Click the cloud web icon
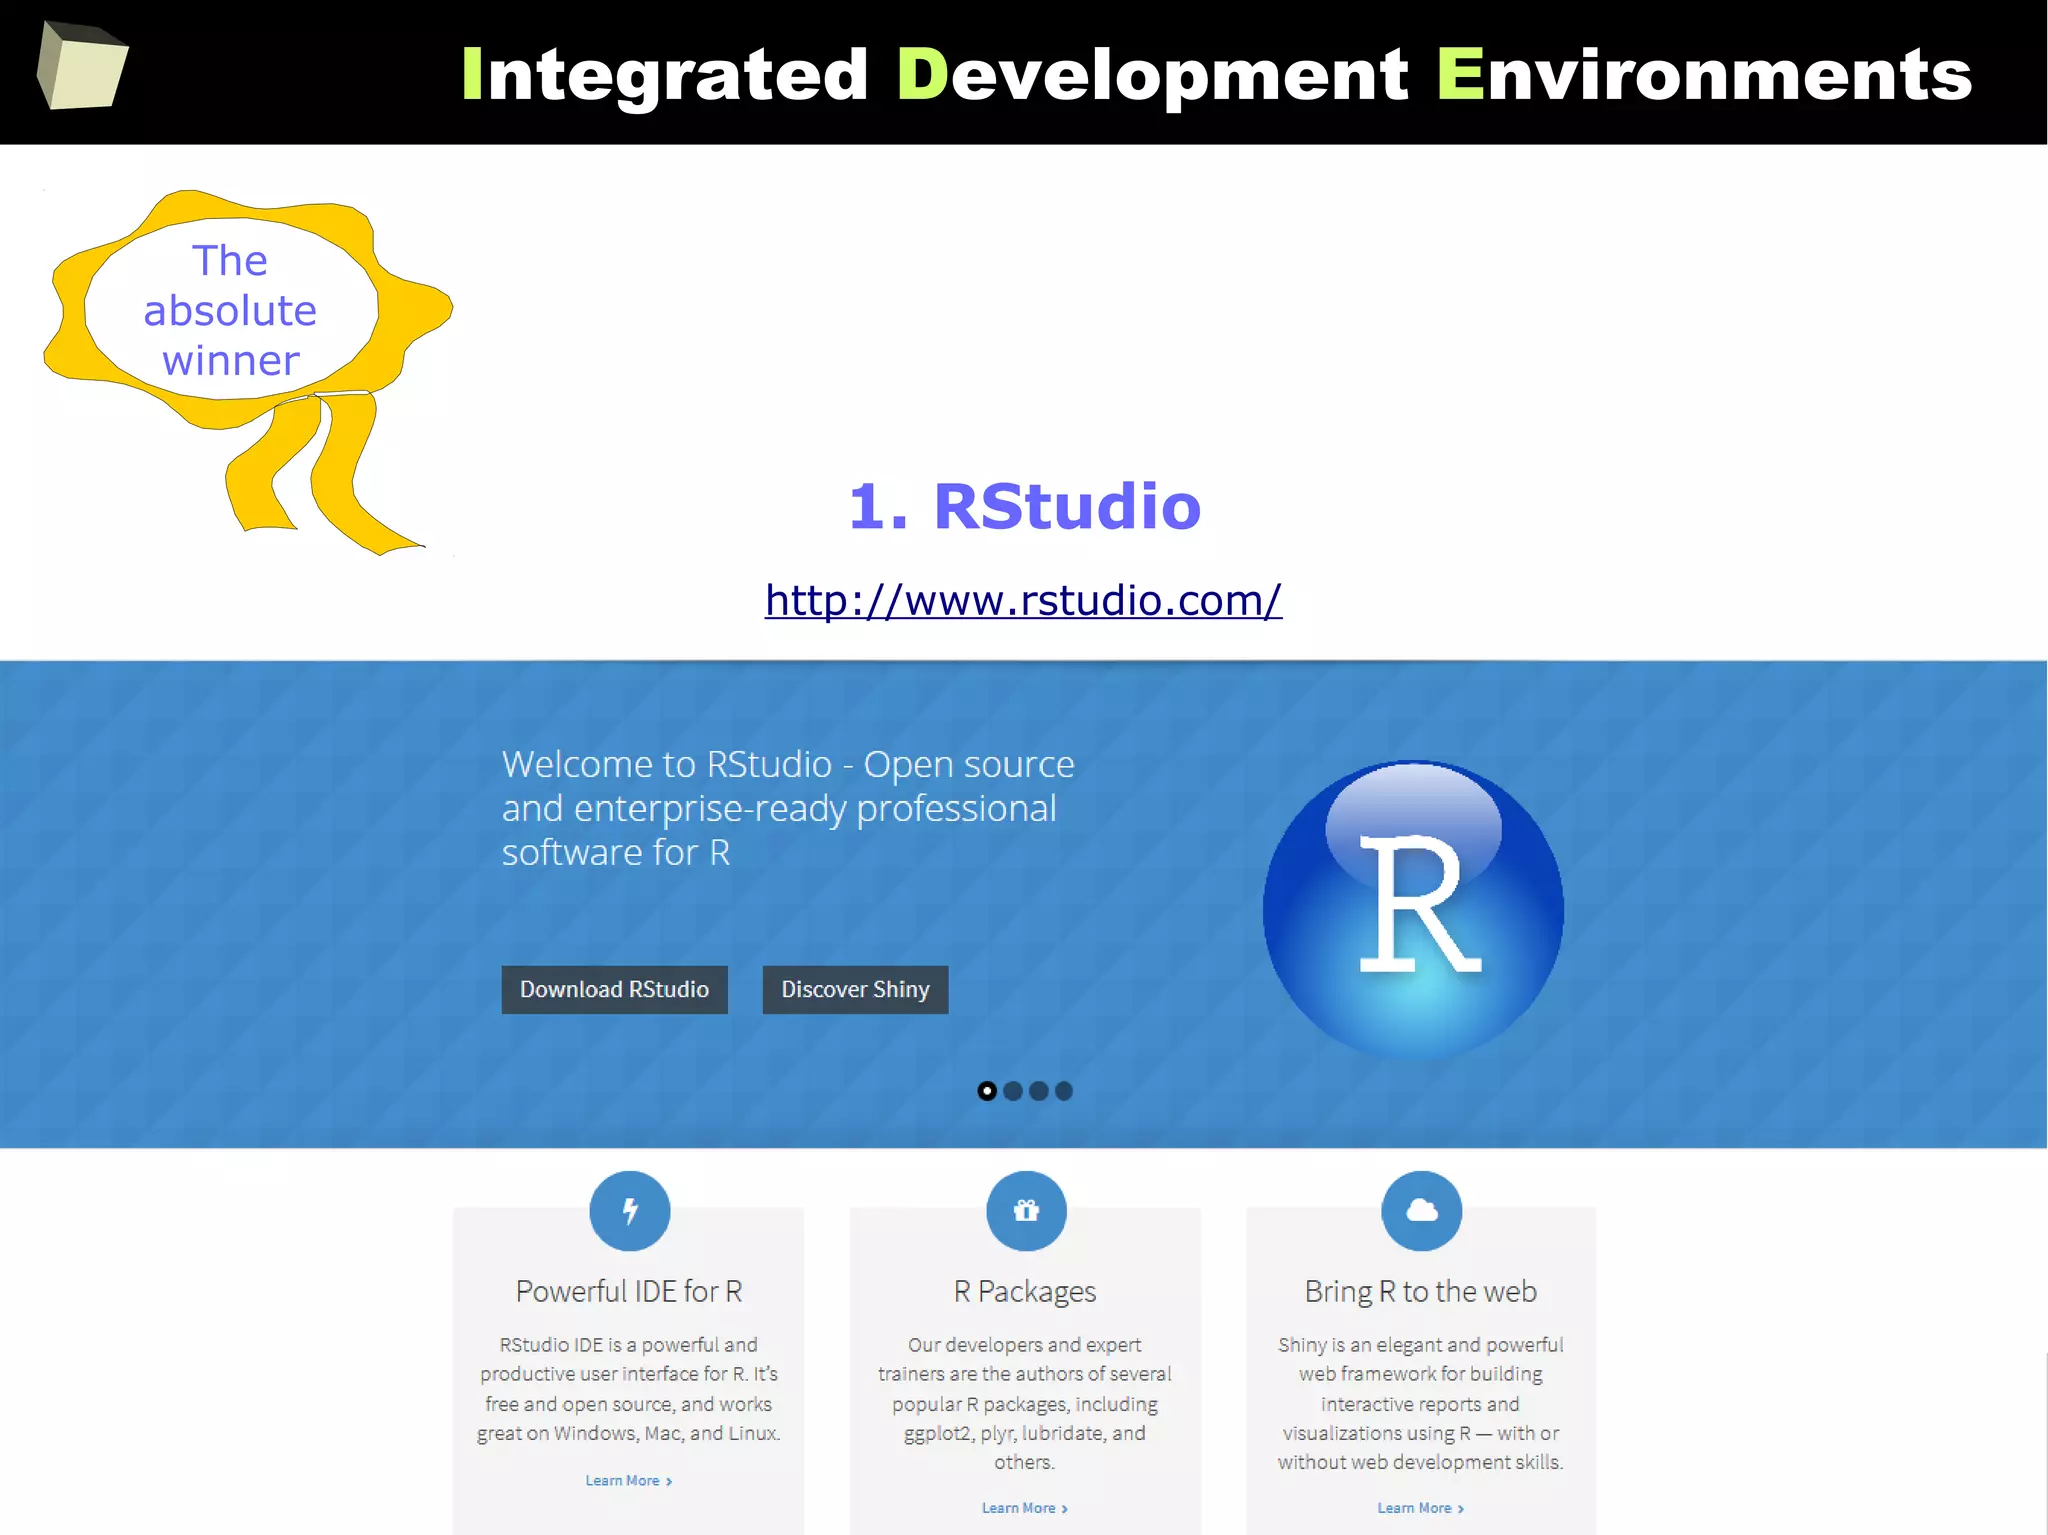Screen dimensions: 2048x1535 point(1421,1211)
